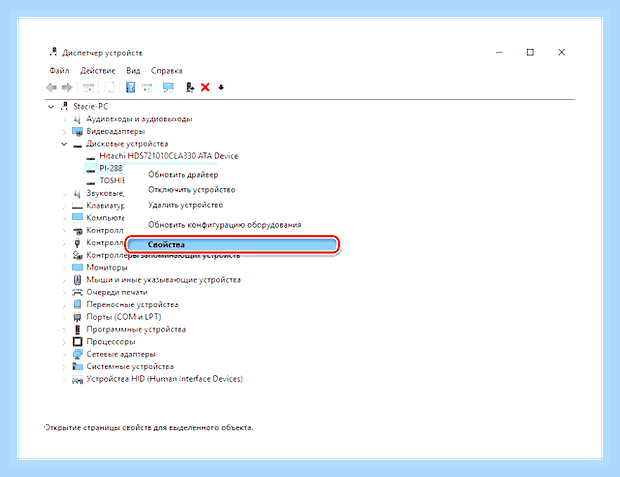This screenshot has width=620, height=477.
Task: Select the Переносные устройства category label
Action: tap(132, 305)
